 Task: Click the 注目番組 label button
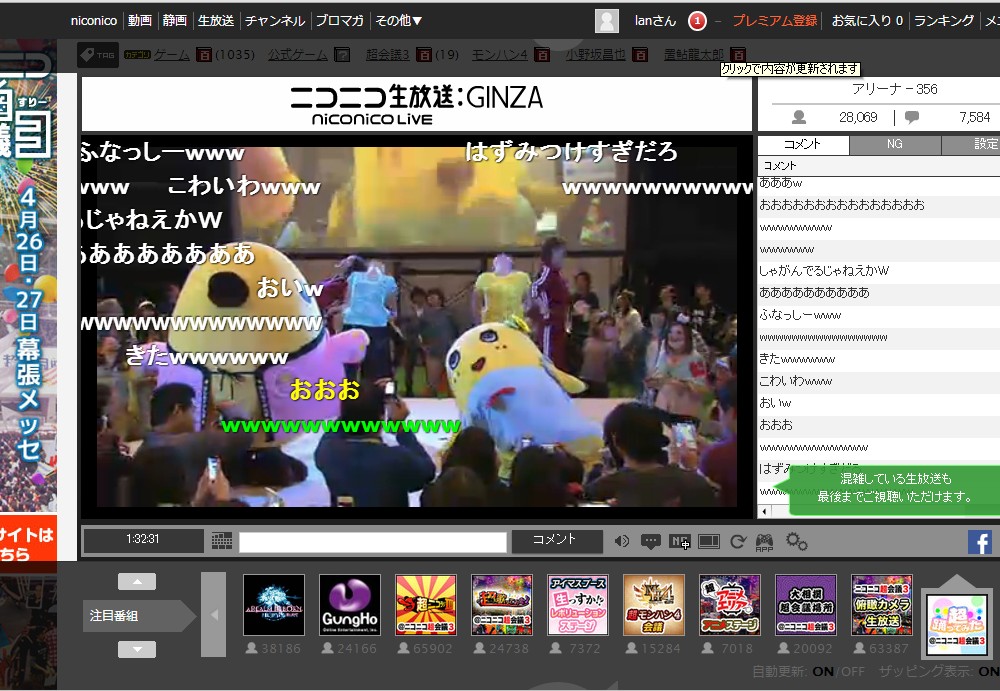click(139, 616)
